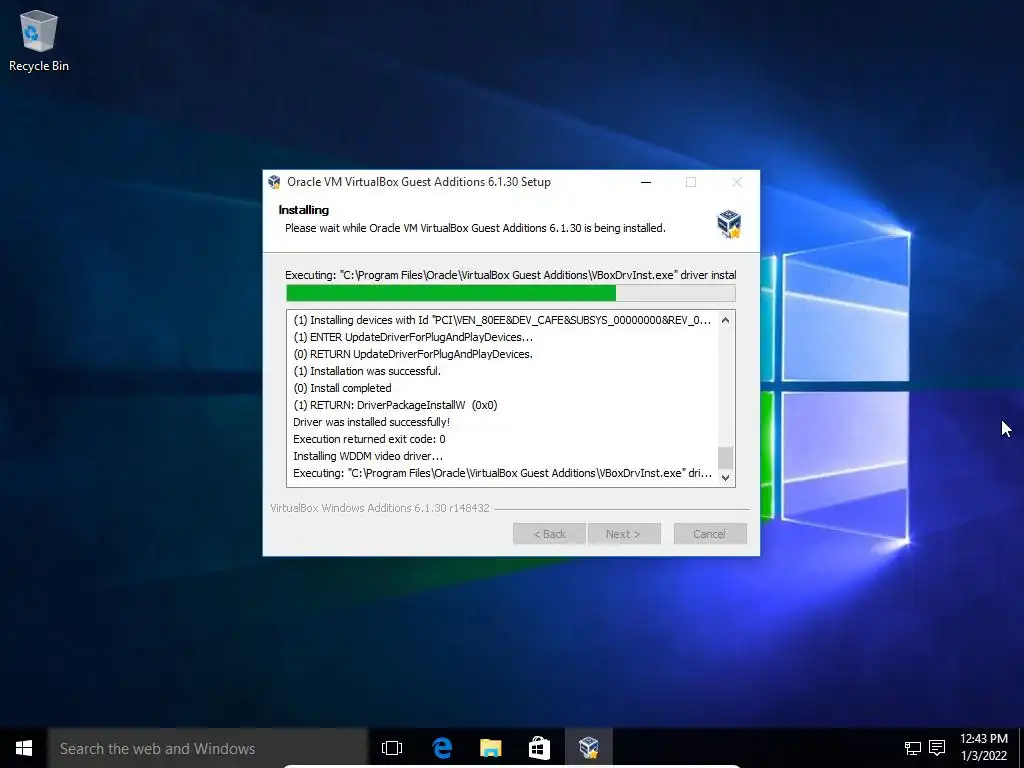1024x768 pixels.
Task: Click the search the web and Windows box
Action: (208, 748)
